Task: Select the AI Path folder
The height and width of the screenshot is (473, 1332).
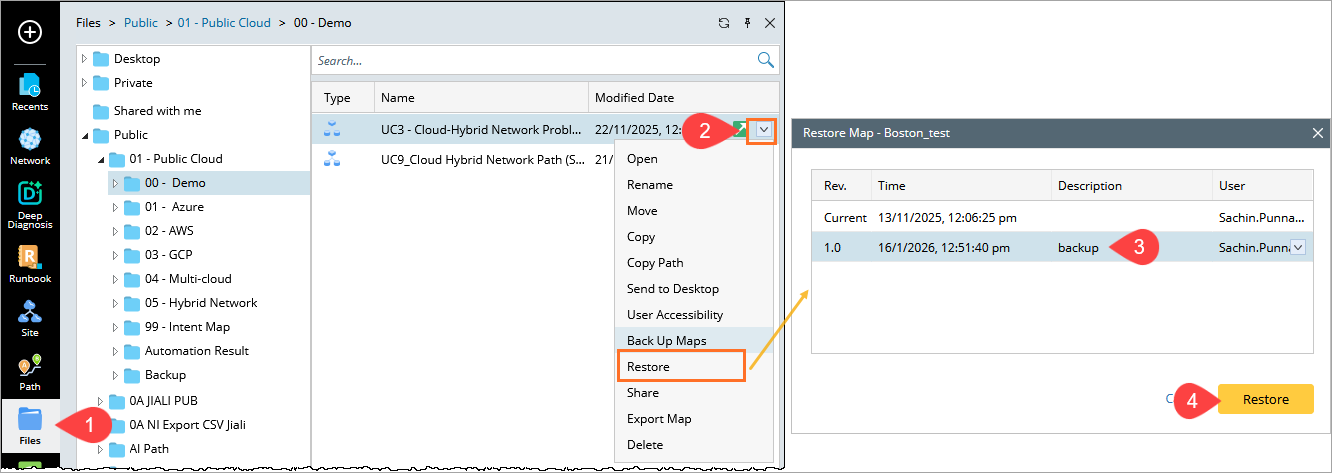Action: click(149, 449)
